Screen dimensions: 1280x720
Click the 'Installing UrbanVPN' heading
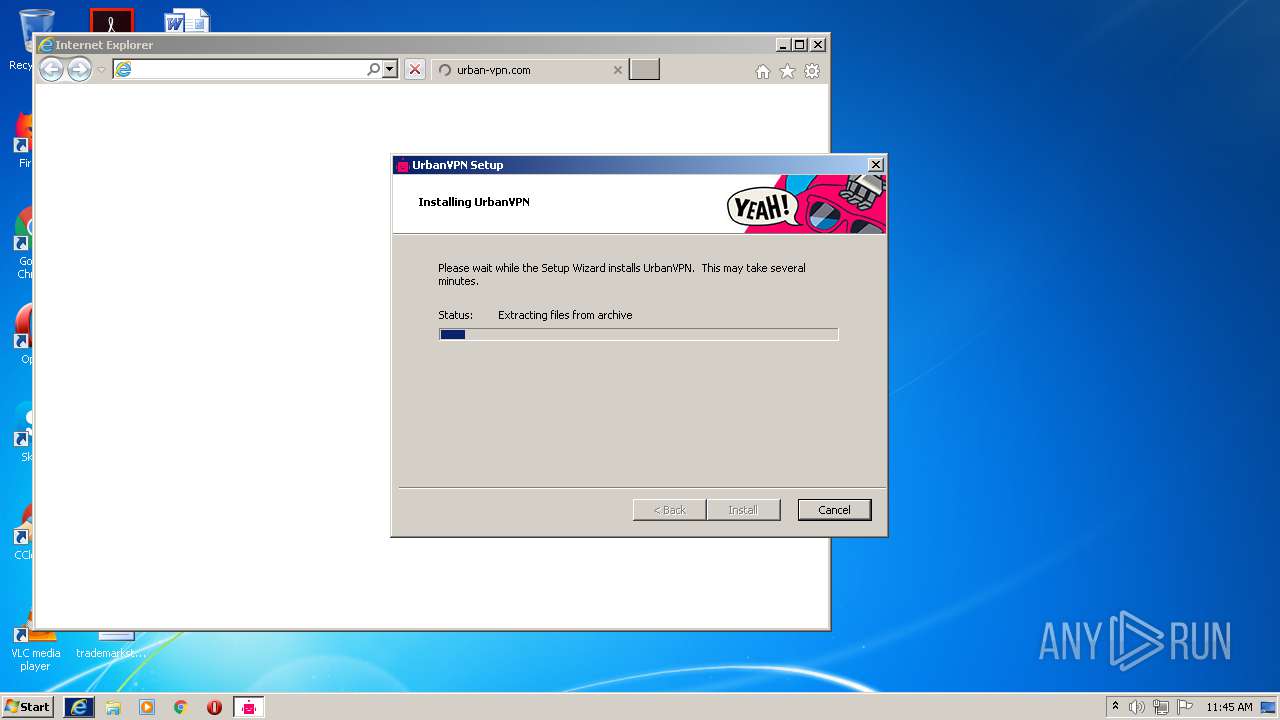(474, 202)
